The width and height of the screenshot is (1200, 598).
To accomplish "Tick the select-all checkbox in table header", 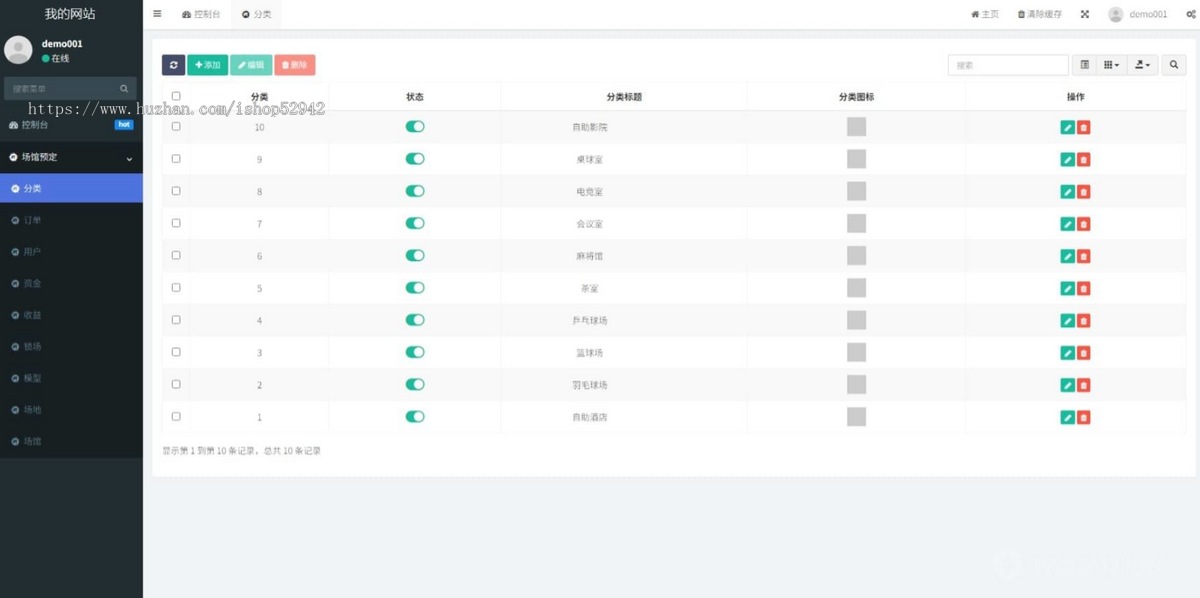I will click(176, 97).
